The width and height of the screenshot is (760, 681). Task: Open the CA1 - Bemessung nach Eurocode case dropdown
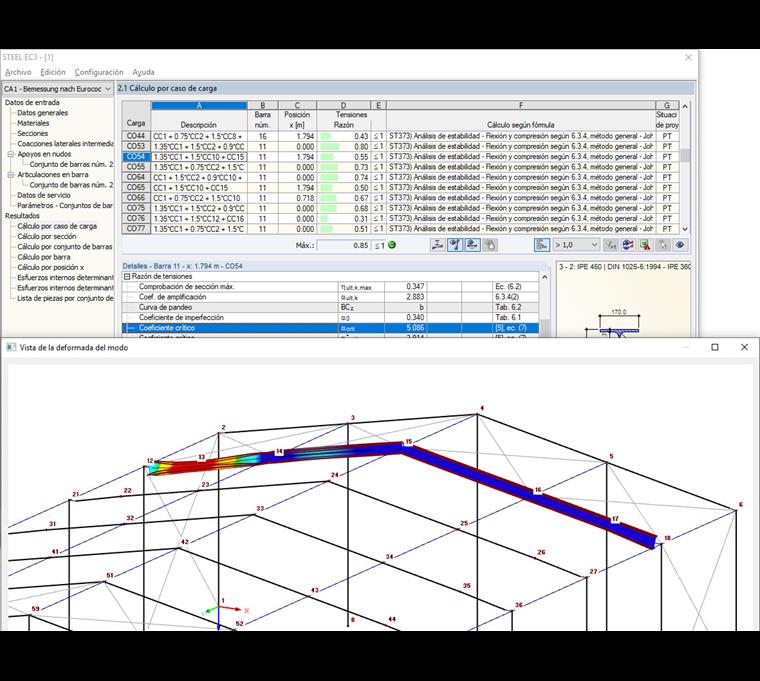(x=57, y=89)
